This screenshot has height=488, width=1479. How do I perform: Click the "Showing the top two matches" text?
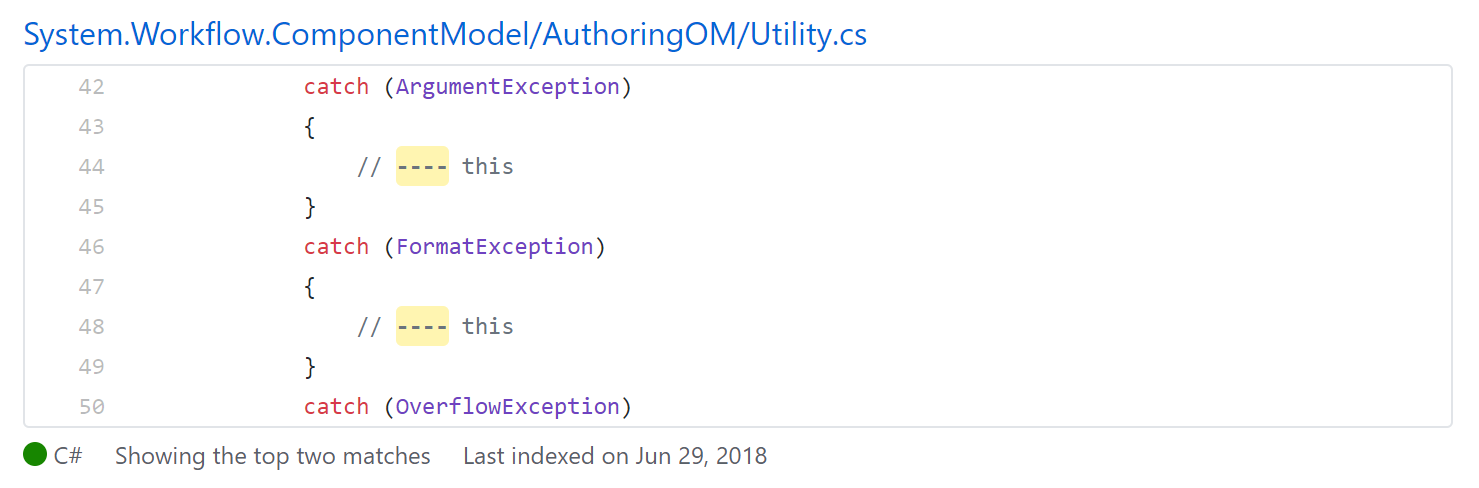pyautogui.click(x=272, y=456)
